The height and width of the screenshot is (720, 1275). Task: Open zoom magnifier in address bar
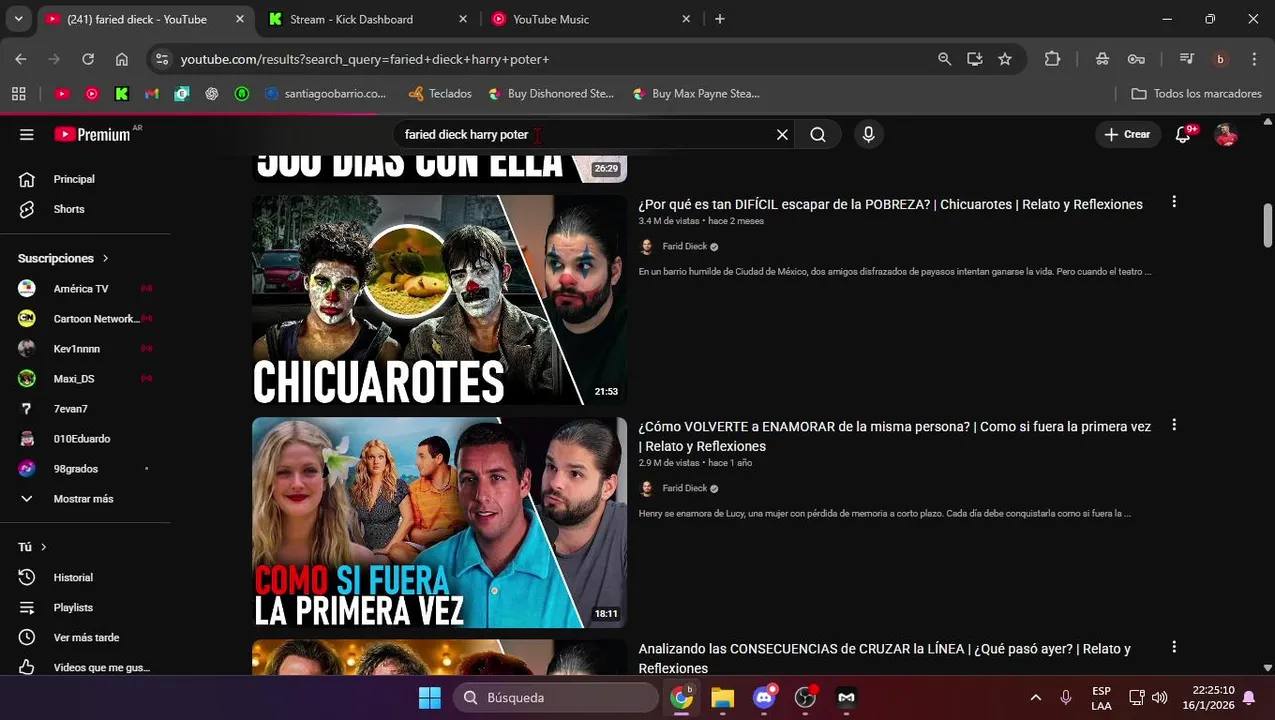click(x=944, y=59)
